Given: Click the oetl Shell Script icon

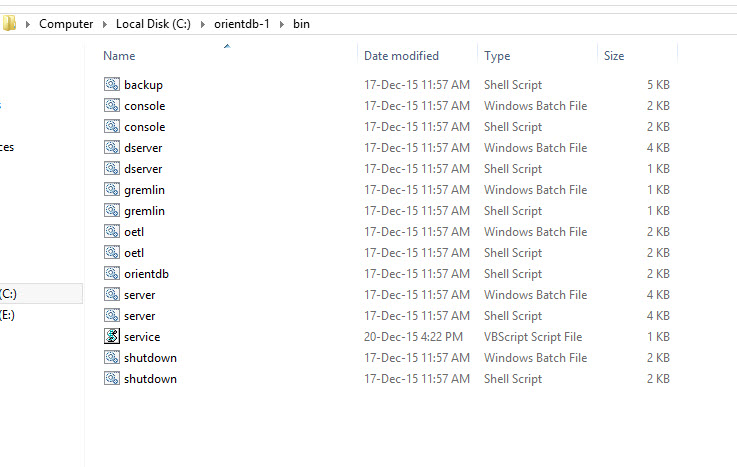Looking at the screenshot, I should [x=112, y=252].
